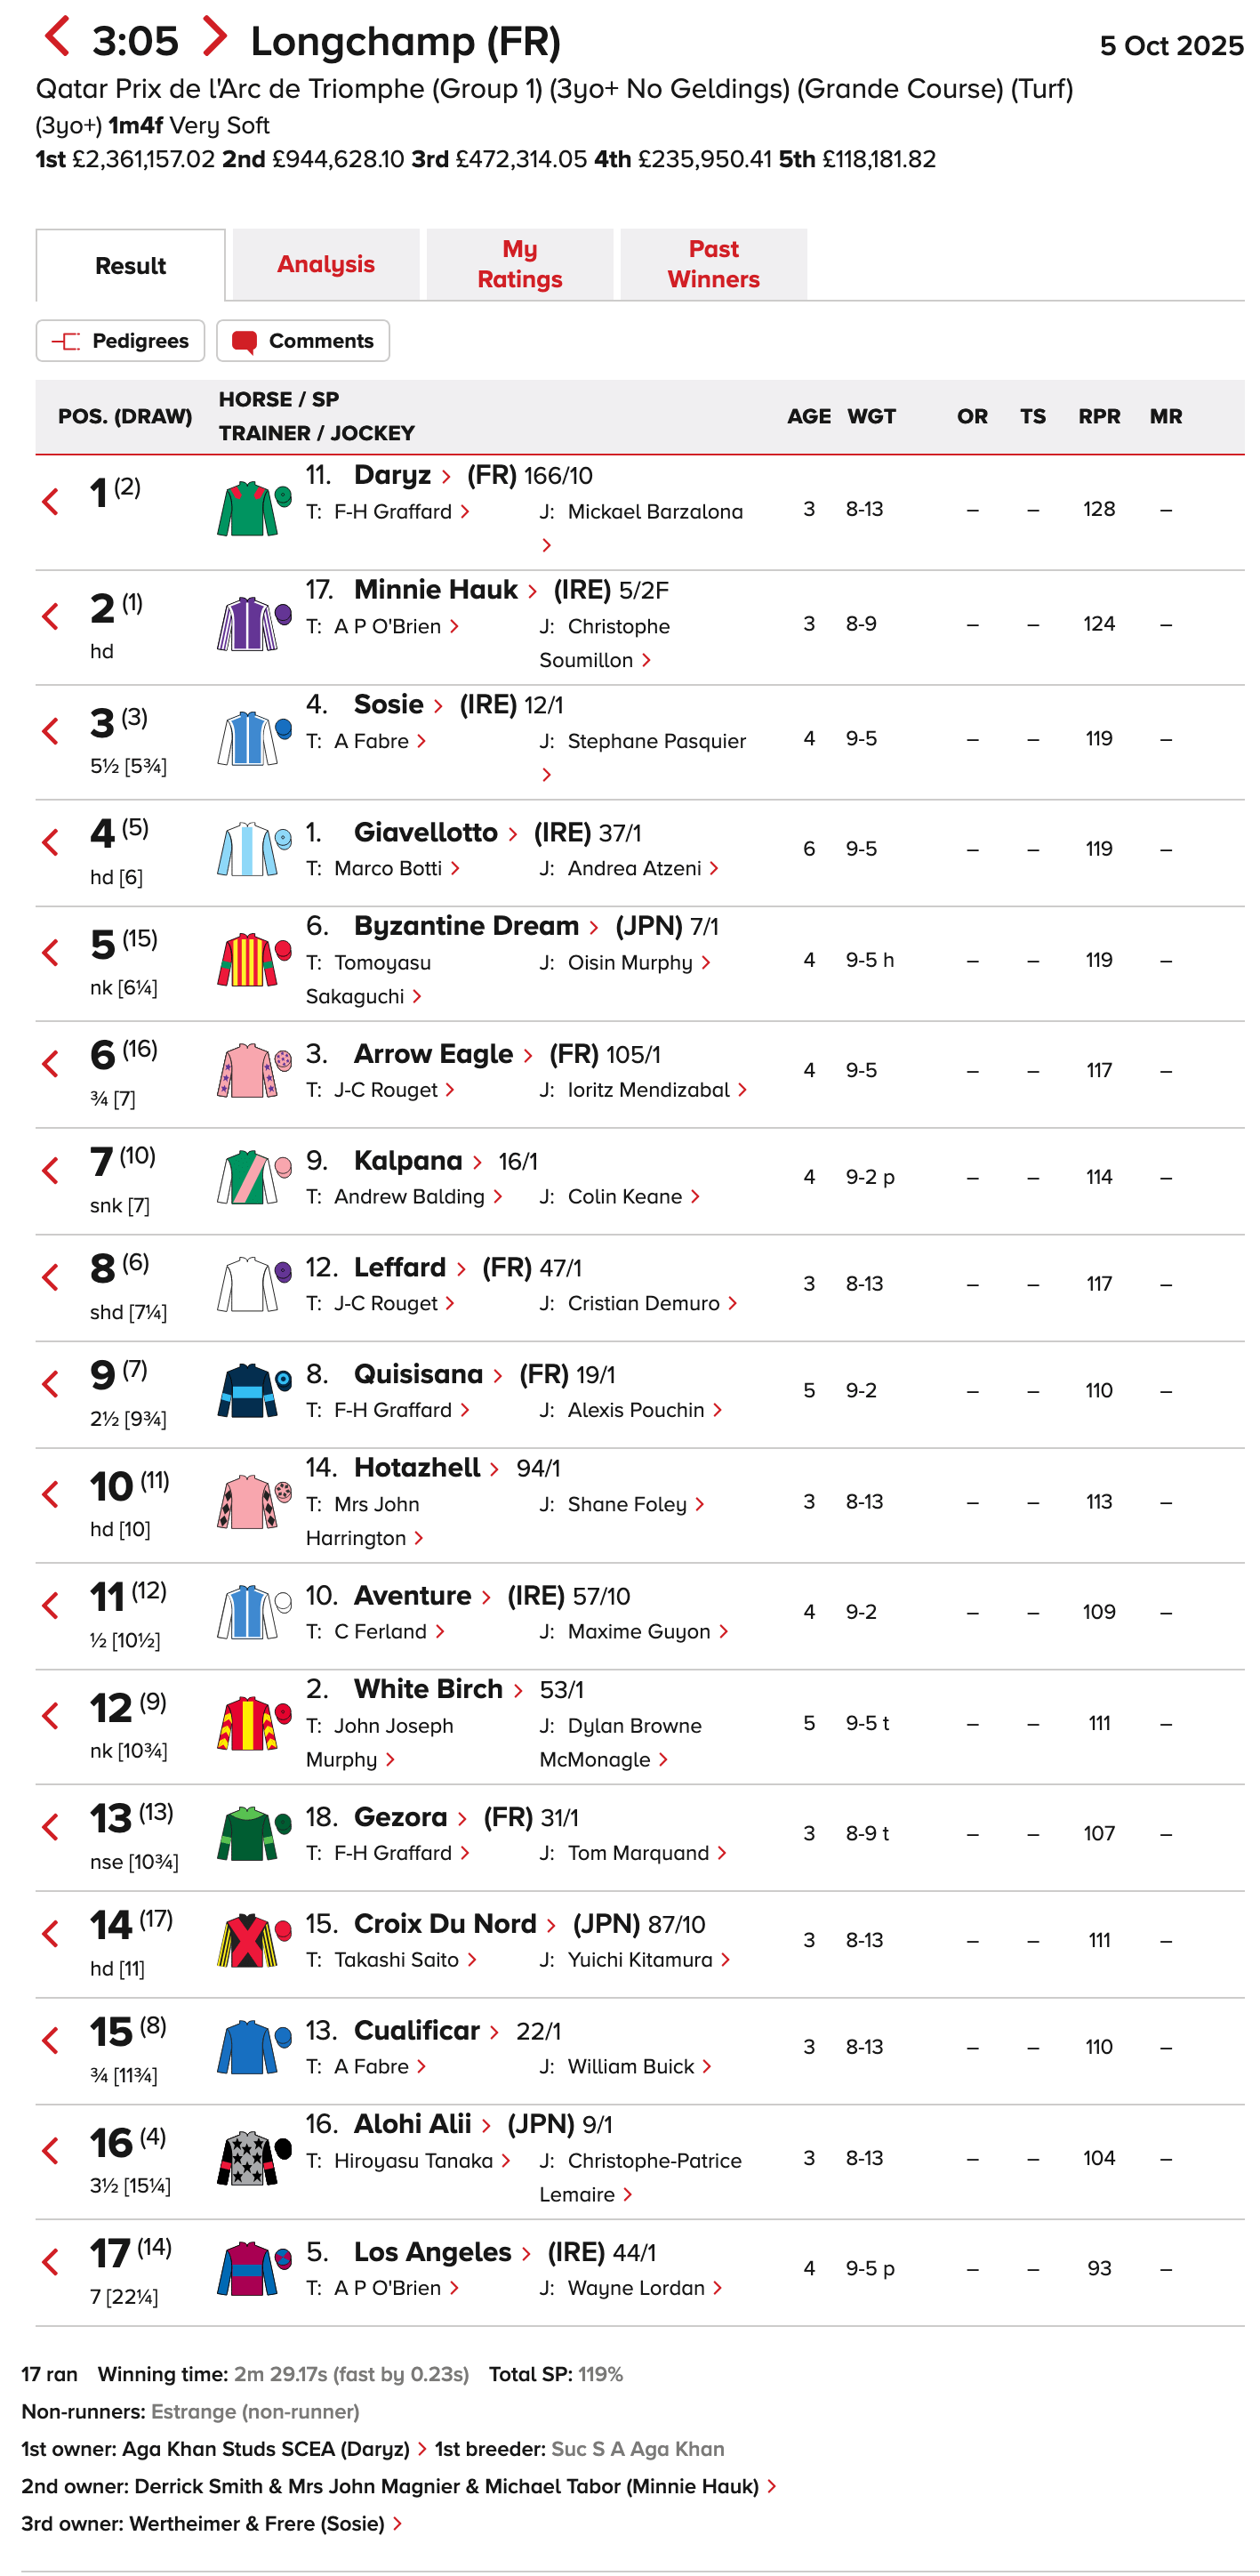Expand row for third-placed Sosie
The width and height of the screenshot is (1260, 2576).
tap(51, 731)
